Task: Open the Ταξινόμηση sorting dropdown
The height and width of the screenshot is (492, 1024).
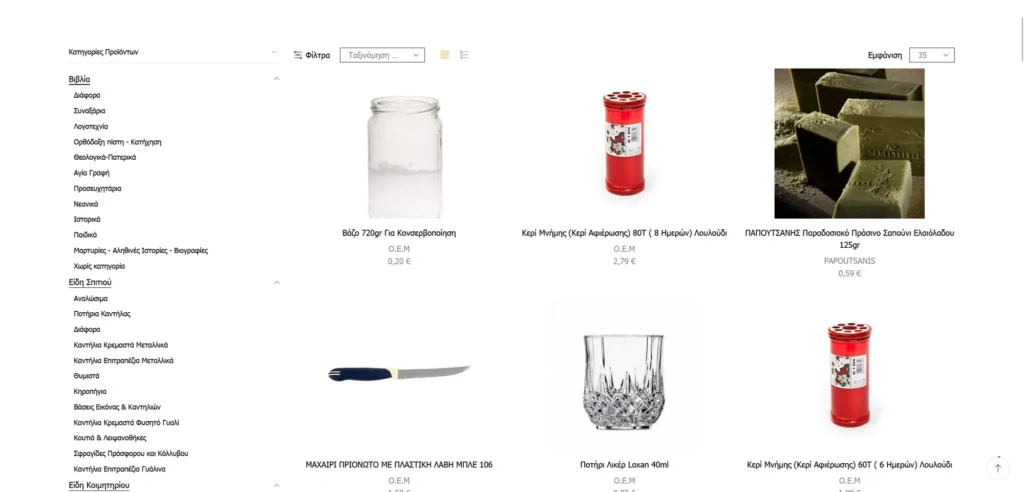Action: (x=382, y=56)
